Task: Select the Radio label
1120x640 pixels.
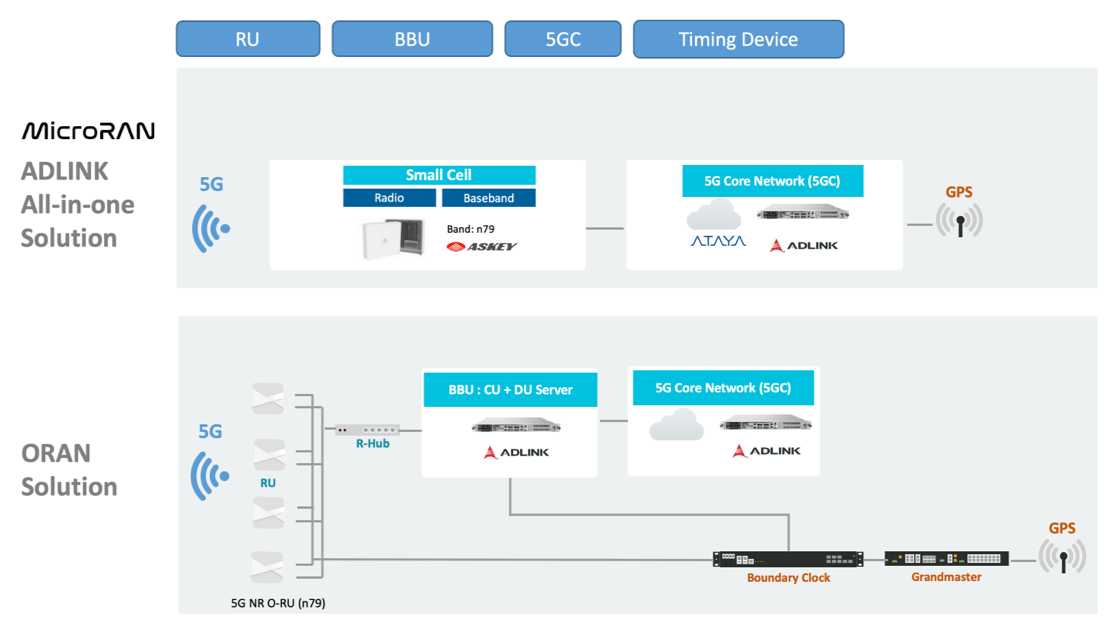Action: [389, 198]
